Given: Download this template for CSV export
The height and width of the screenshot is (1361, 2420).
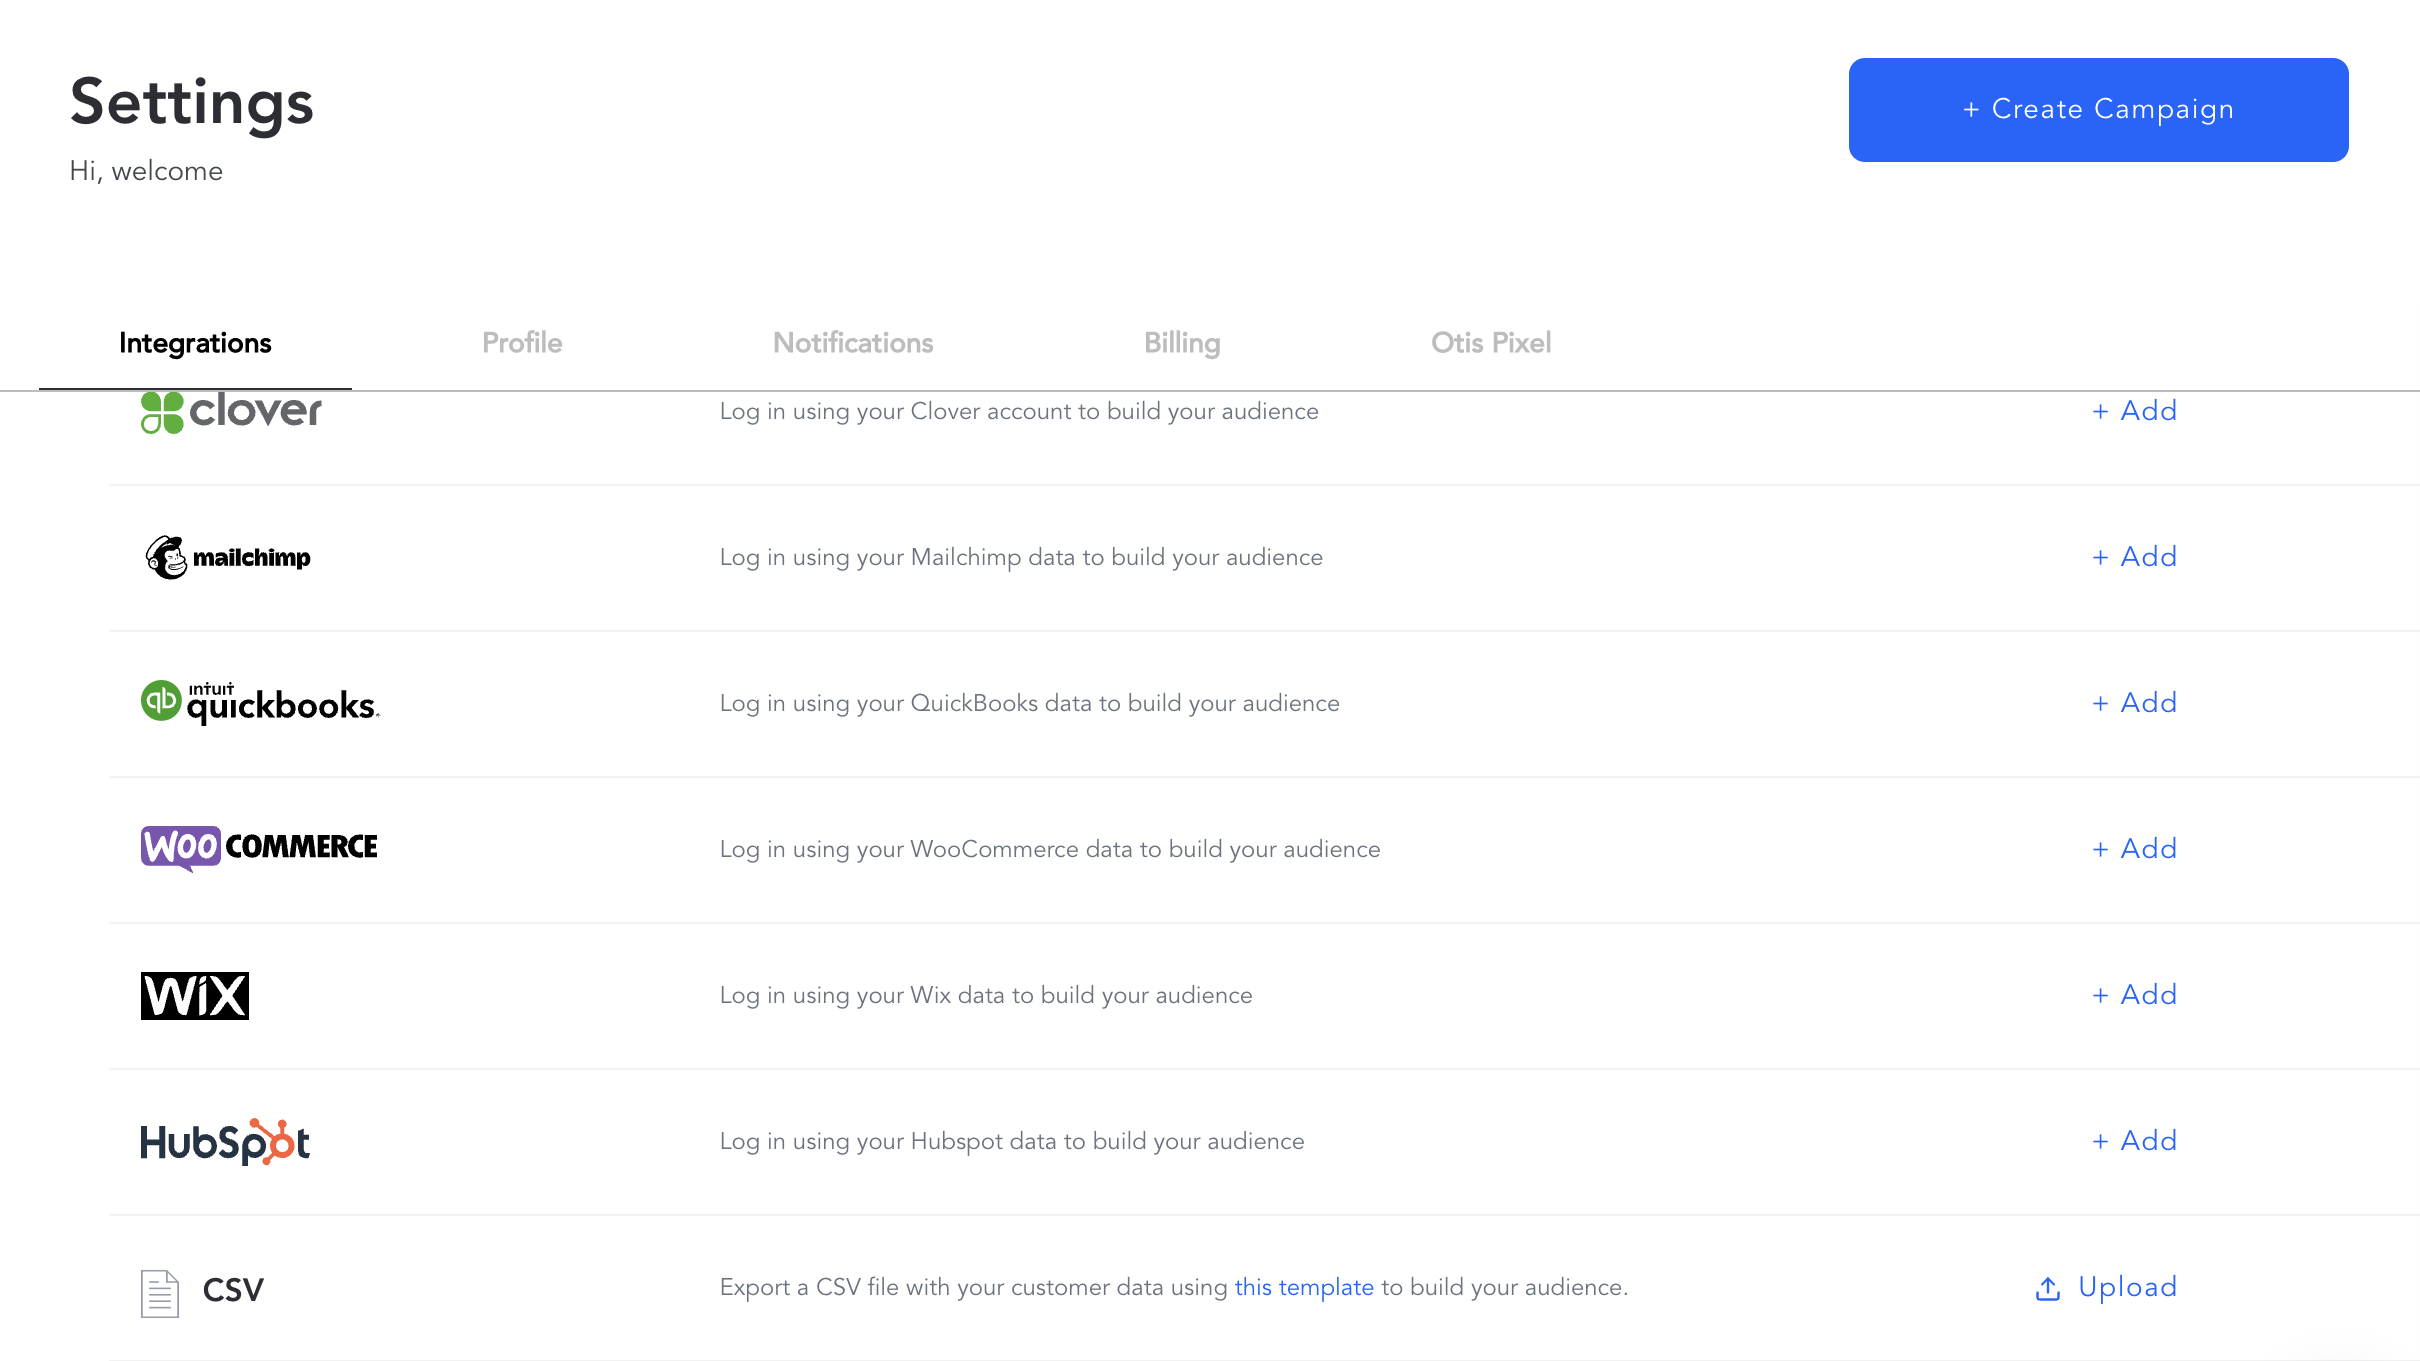Looking at the screenshot, I should 1303,1288.
